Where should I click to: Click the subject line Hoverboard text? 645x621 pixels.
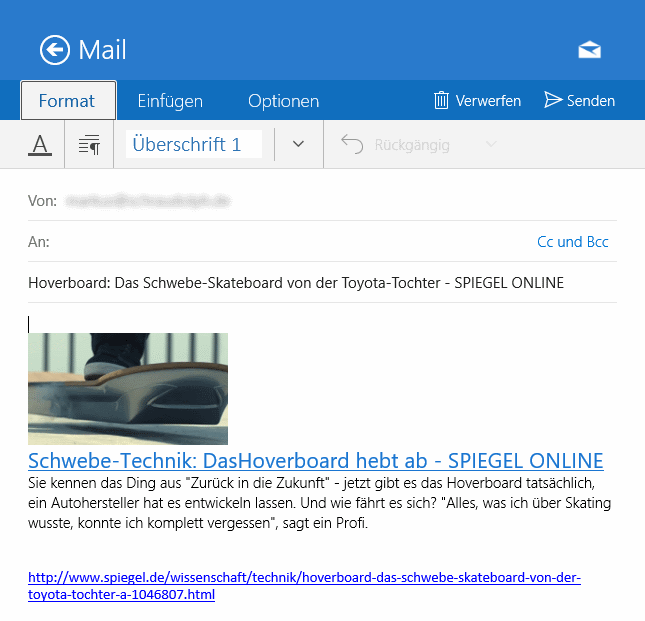(x=296, y=283)
